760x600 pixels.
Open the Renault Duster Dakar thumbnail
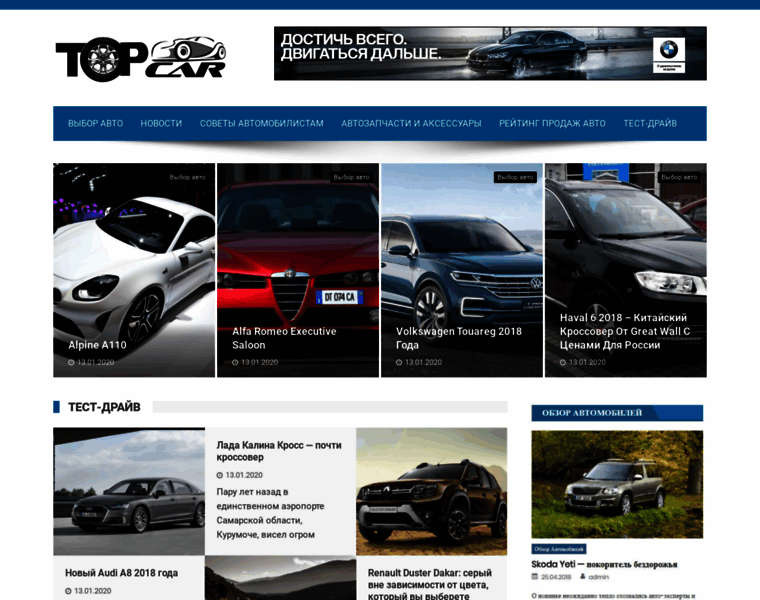431,491
